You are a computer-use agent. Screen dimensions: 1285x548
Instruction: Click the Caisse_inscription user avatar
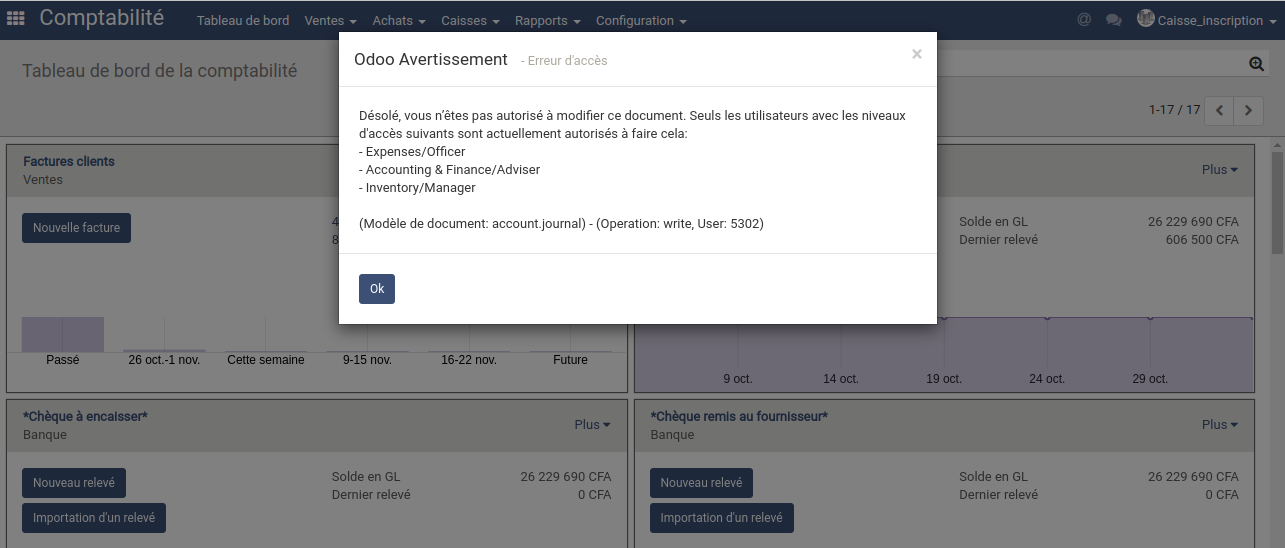1146,19
